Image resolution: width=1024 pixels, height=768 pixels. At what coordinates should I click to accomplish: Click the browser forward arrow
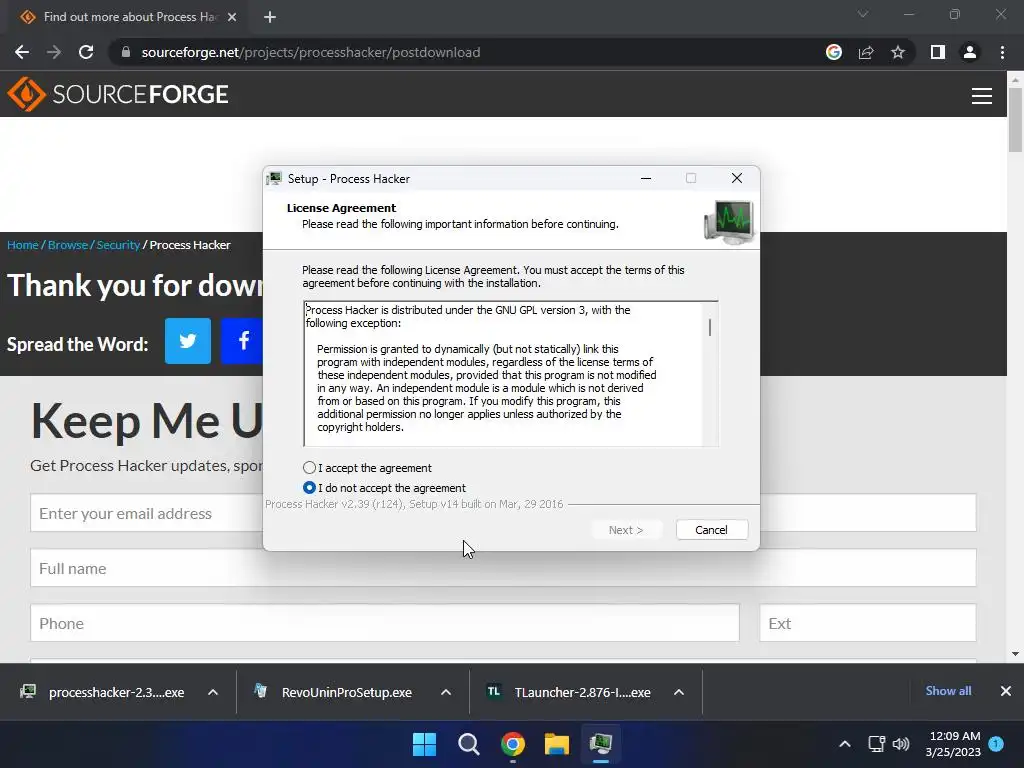click(54, 52)
